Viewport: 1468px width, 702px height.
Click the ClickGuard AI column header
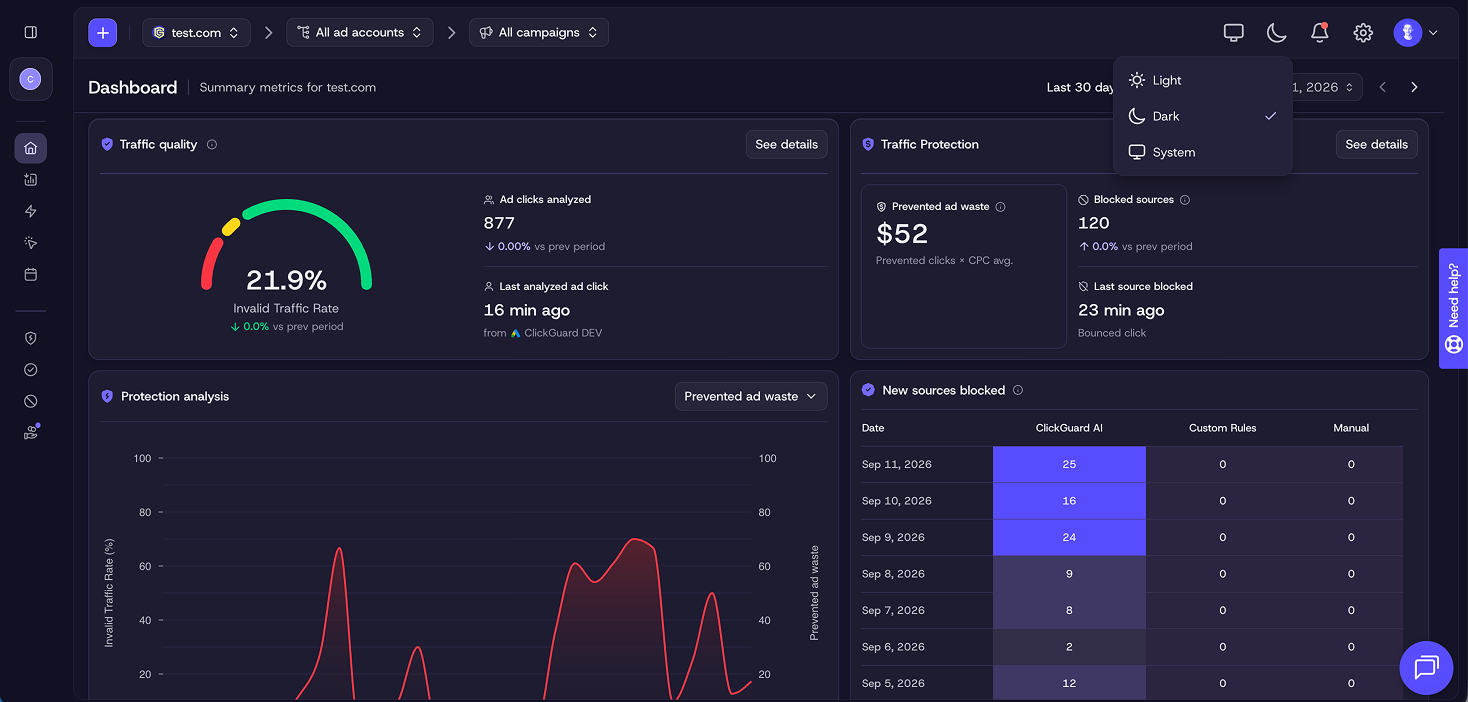point(1069,428)
